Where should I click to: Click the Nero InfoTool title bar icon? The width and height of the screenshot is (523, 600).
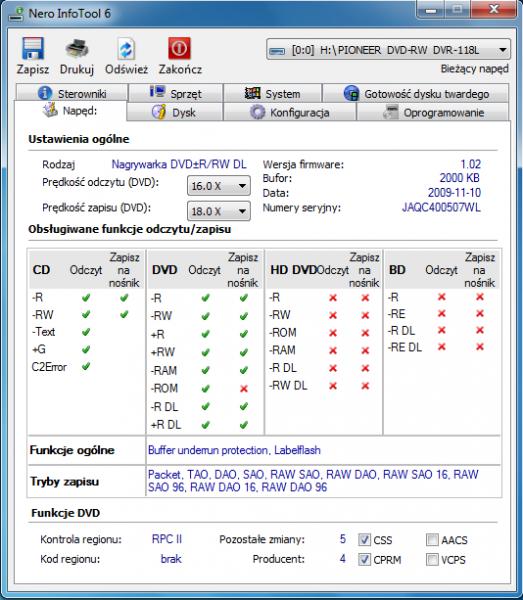[16, 14]
